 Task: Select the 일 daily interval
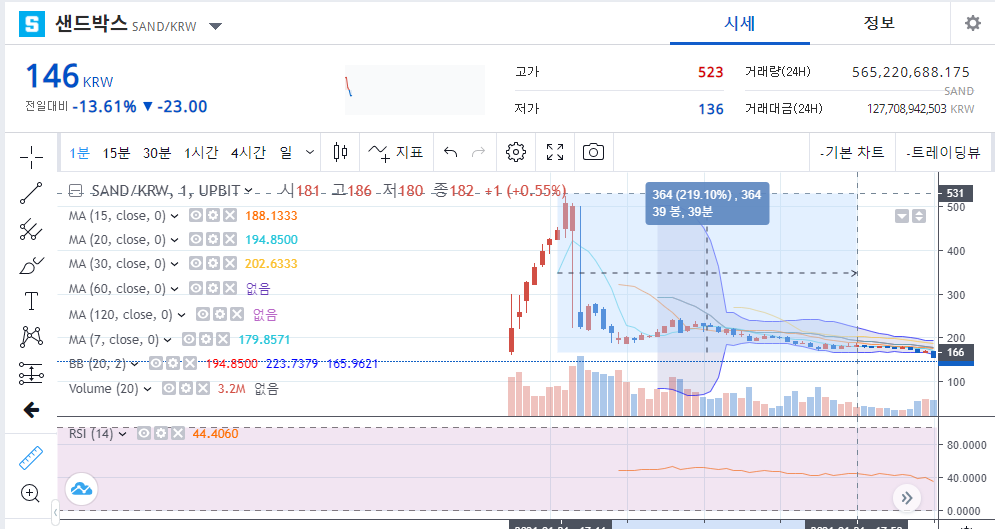286,152
